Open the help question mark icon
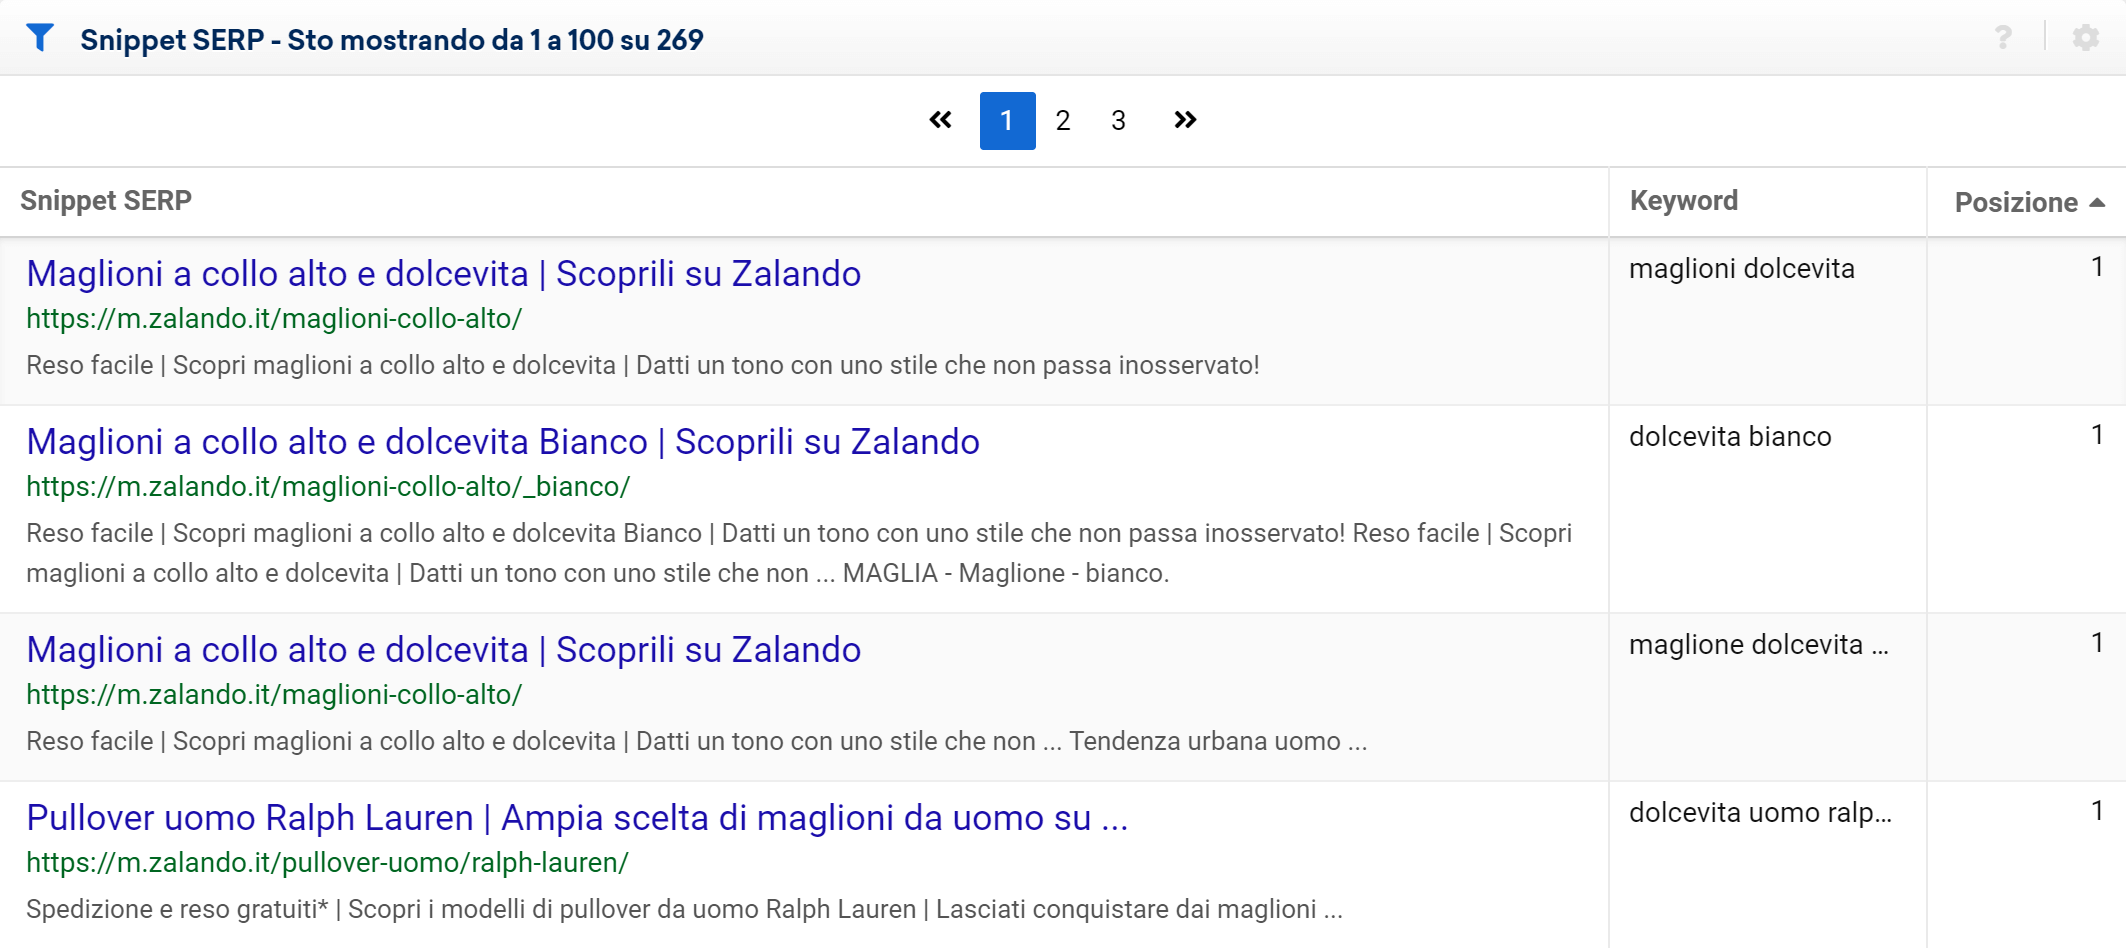Viewport: 2126px width, 948px height. (x=2003, y=38)
